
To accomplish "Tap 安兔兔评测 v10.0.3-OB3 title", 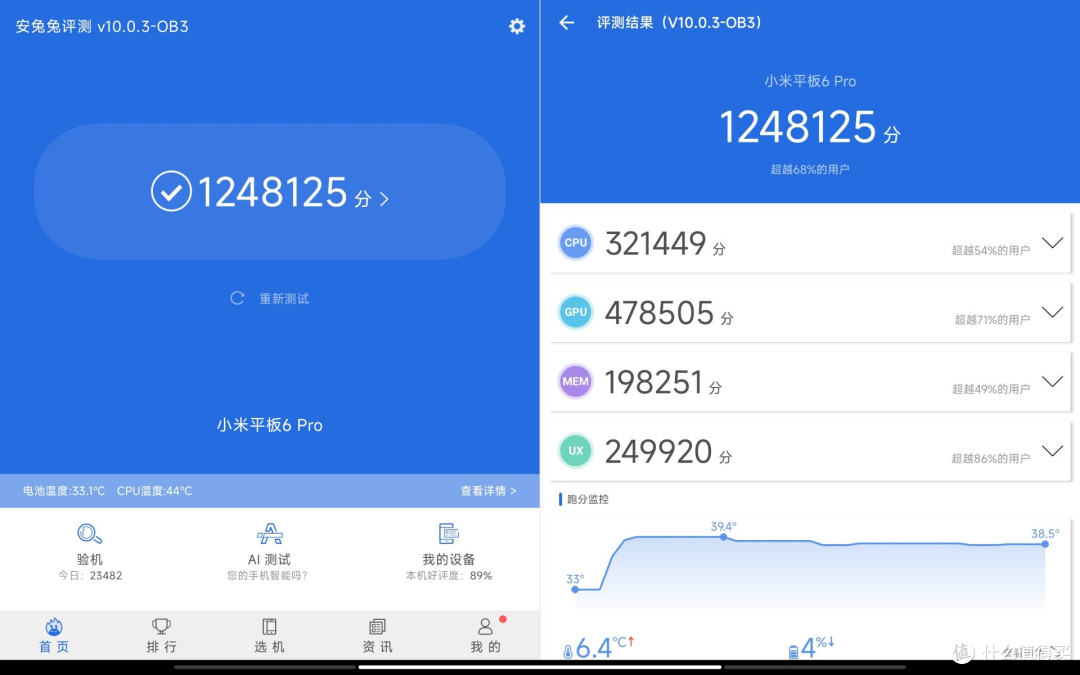I will (x=102, y=27).
